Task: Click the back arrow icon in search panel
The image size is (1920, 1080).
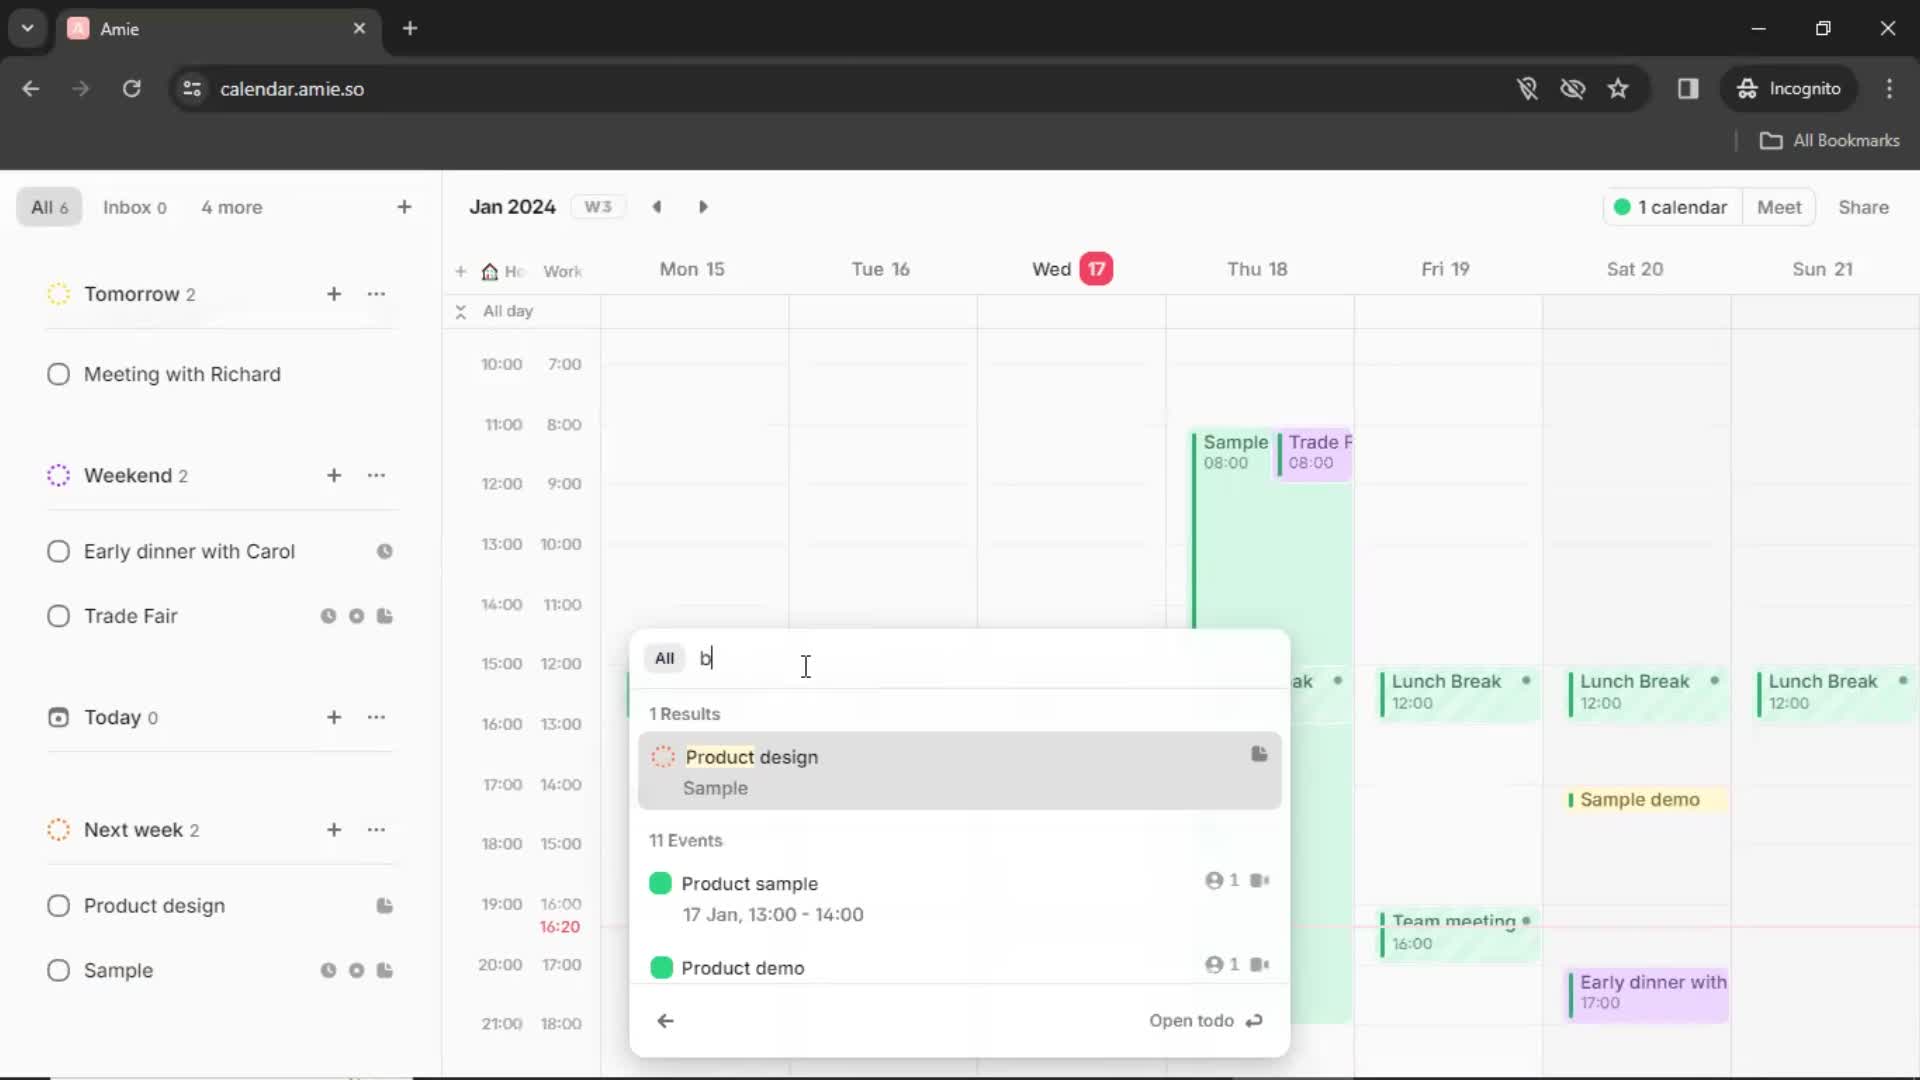Action: [x=665, y=1019]
